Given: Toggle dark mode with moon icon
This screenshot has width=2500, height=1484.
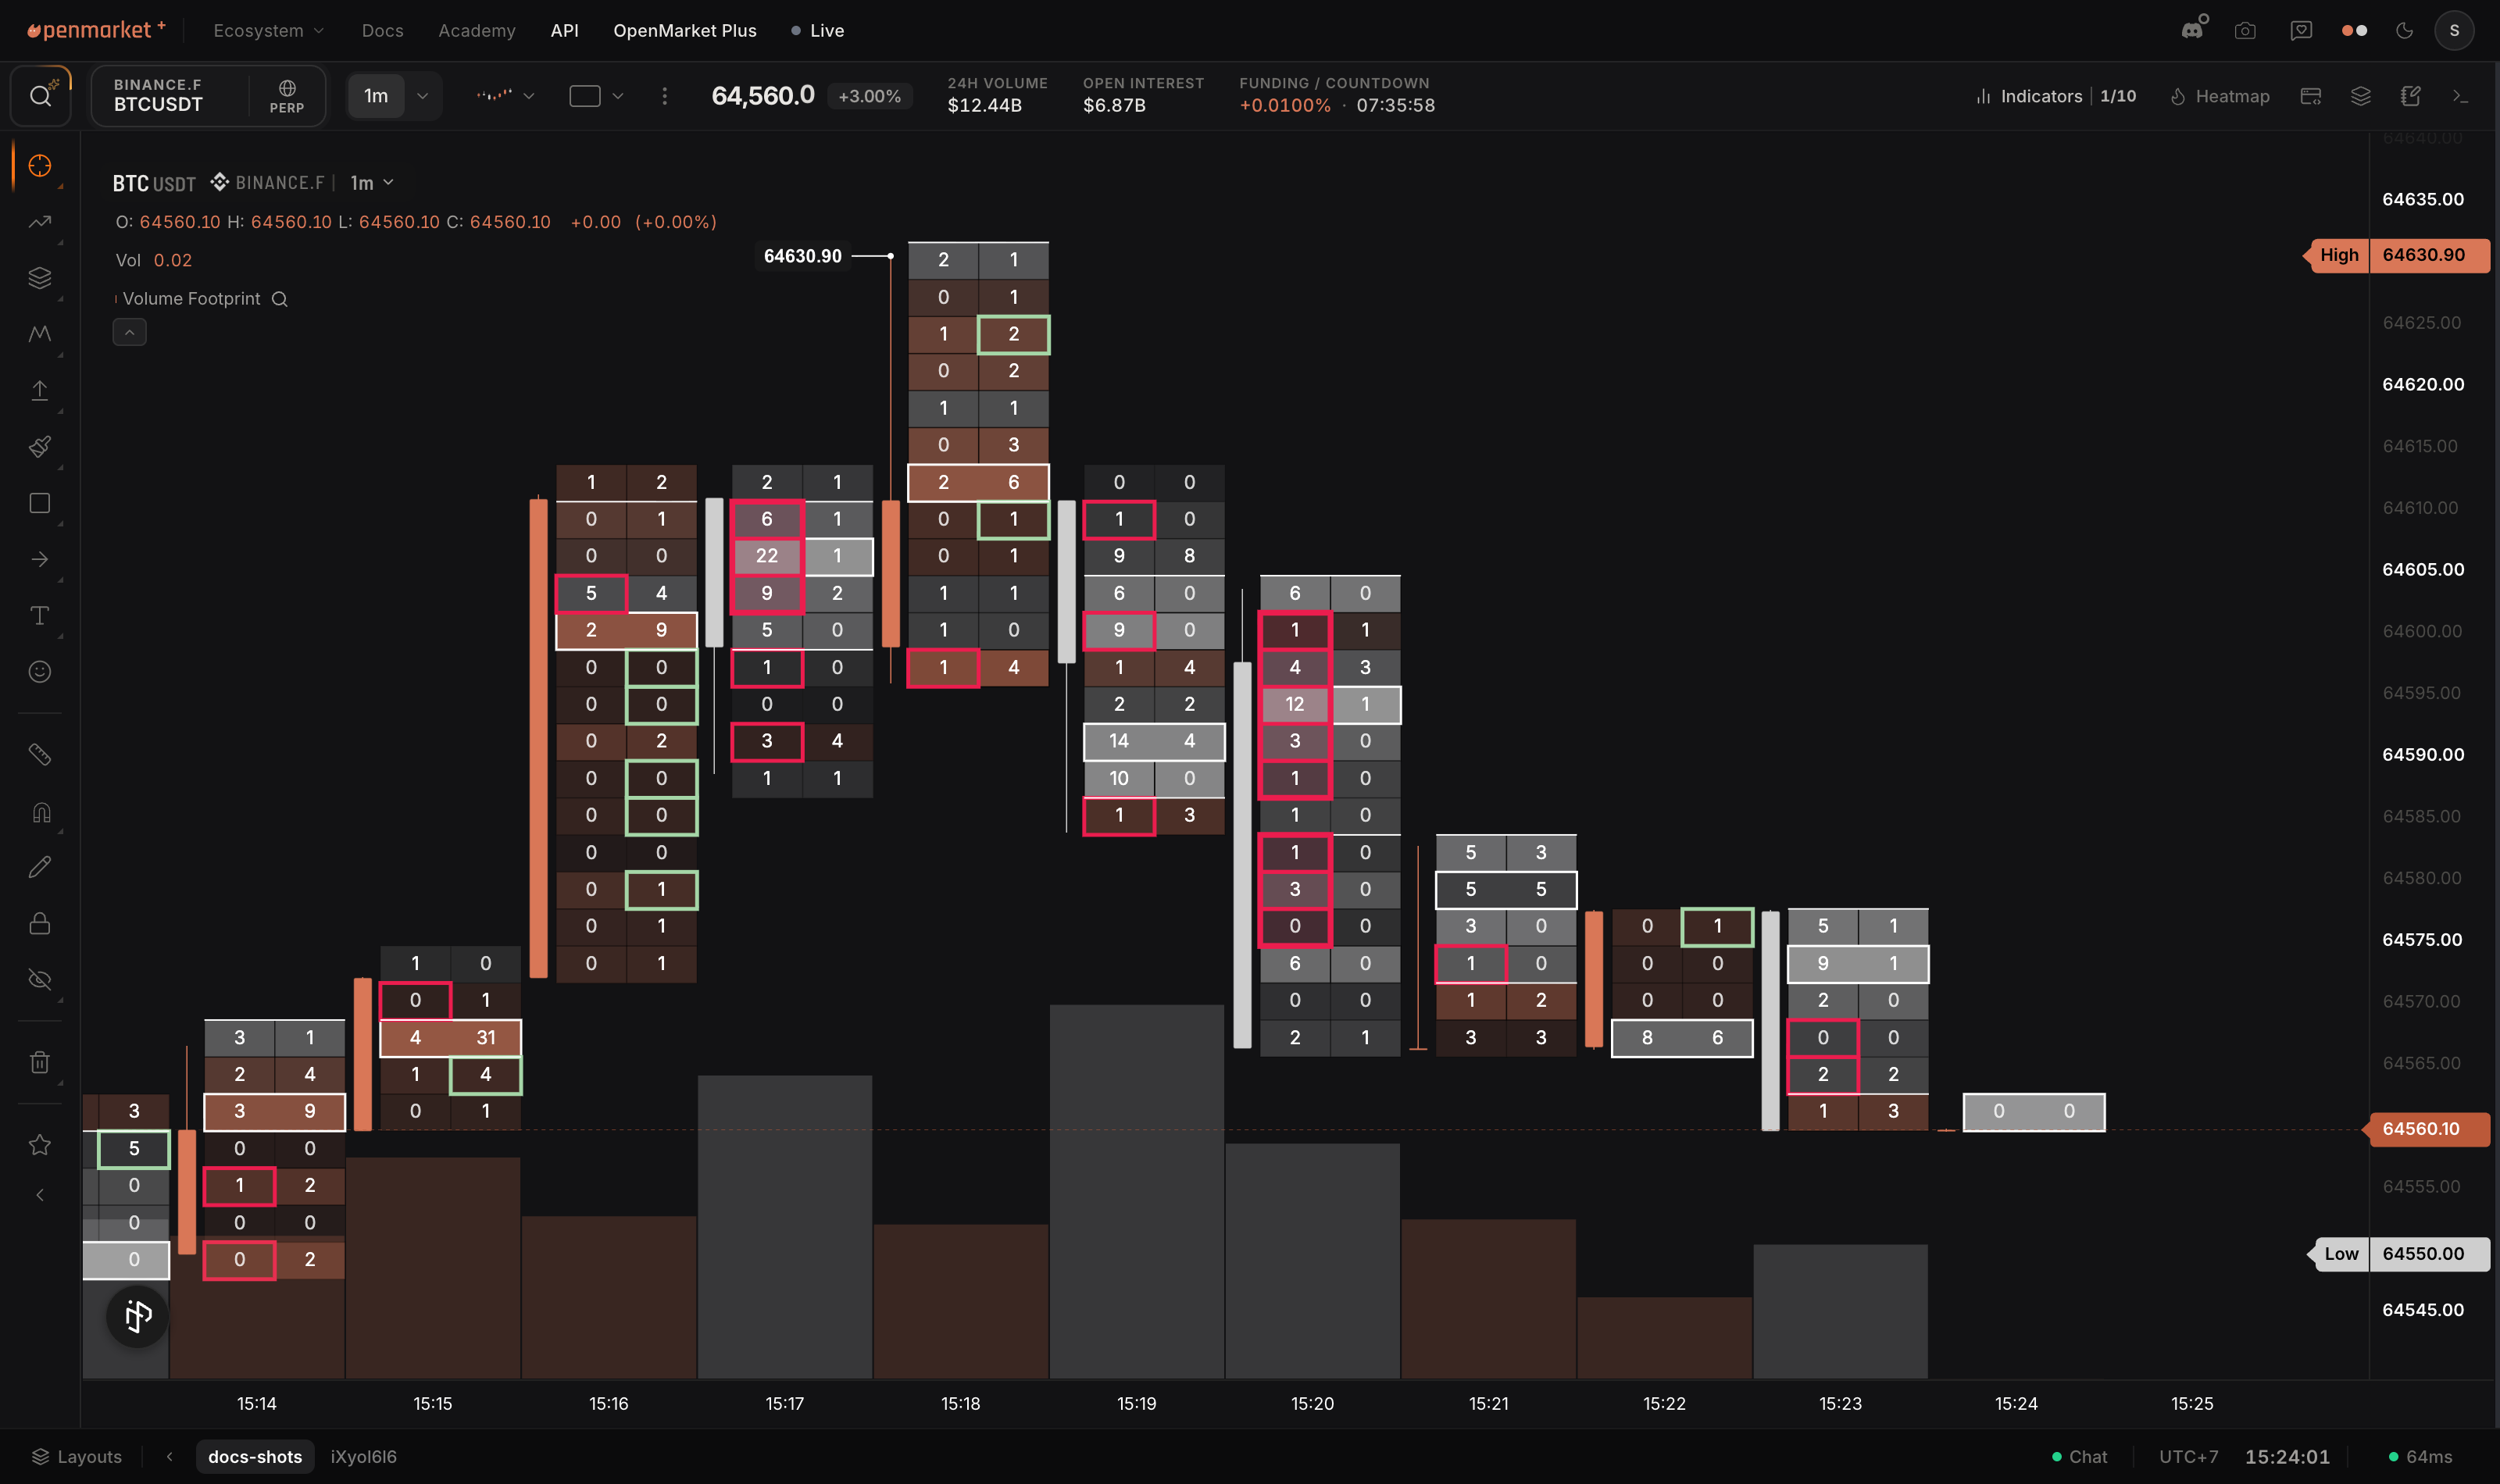Looking at the screenshot, I should (x=2405, y=31).
